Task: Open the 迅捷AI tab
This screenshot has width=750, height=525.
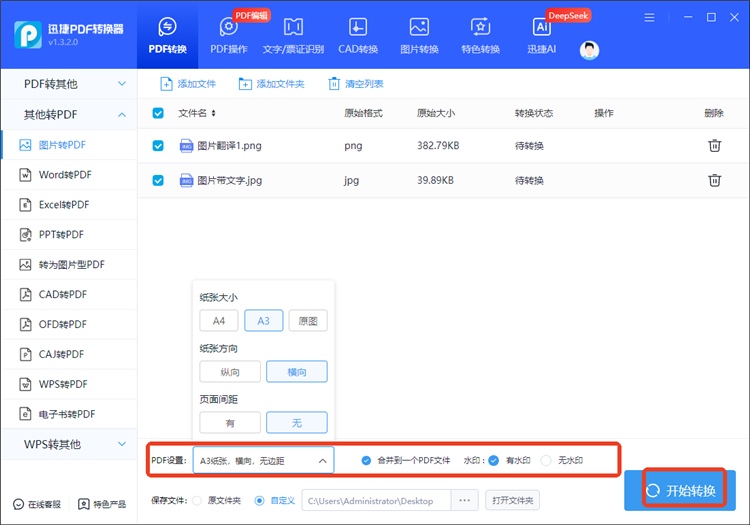Action: tap(541, 35)
